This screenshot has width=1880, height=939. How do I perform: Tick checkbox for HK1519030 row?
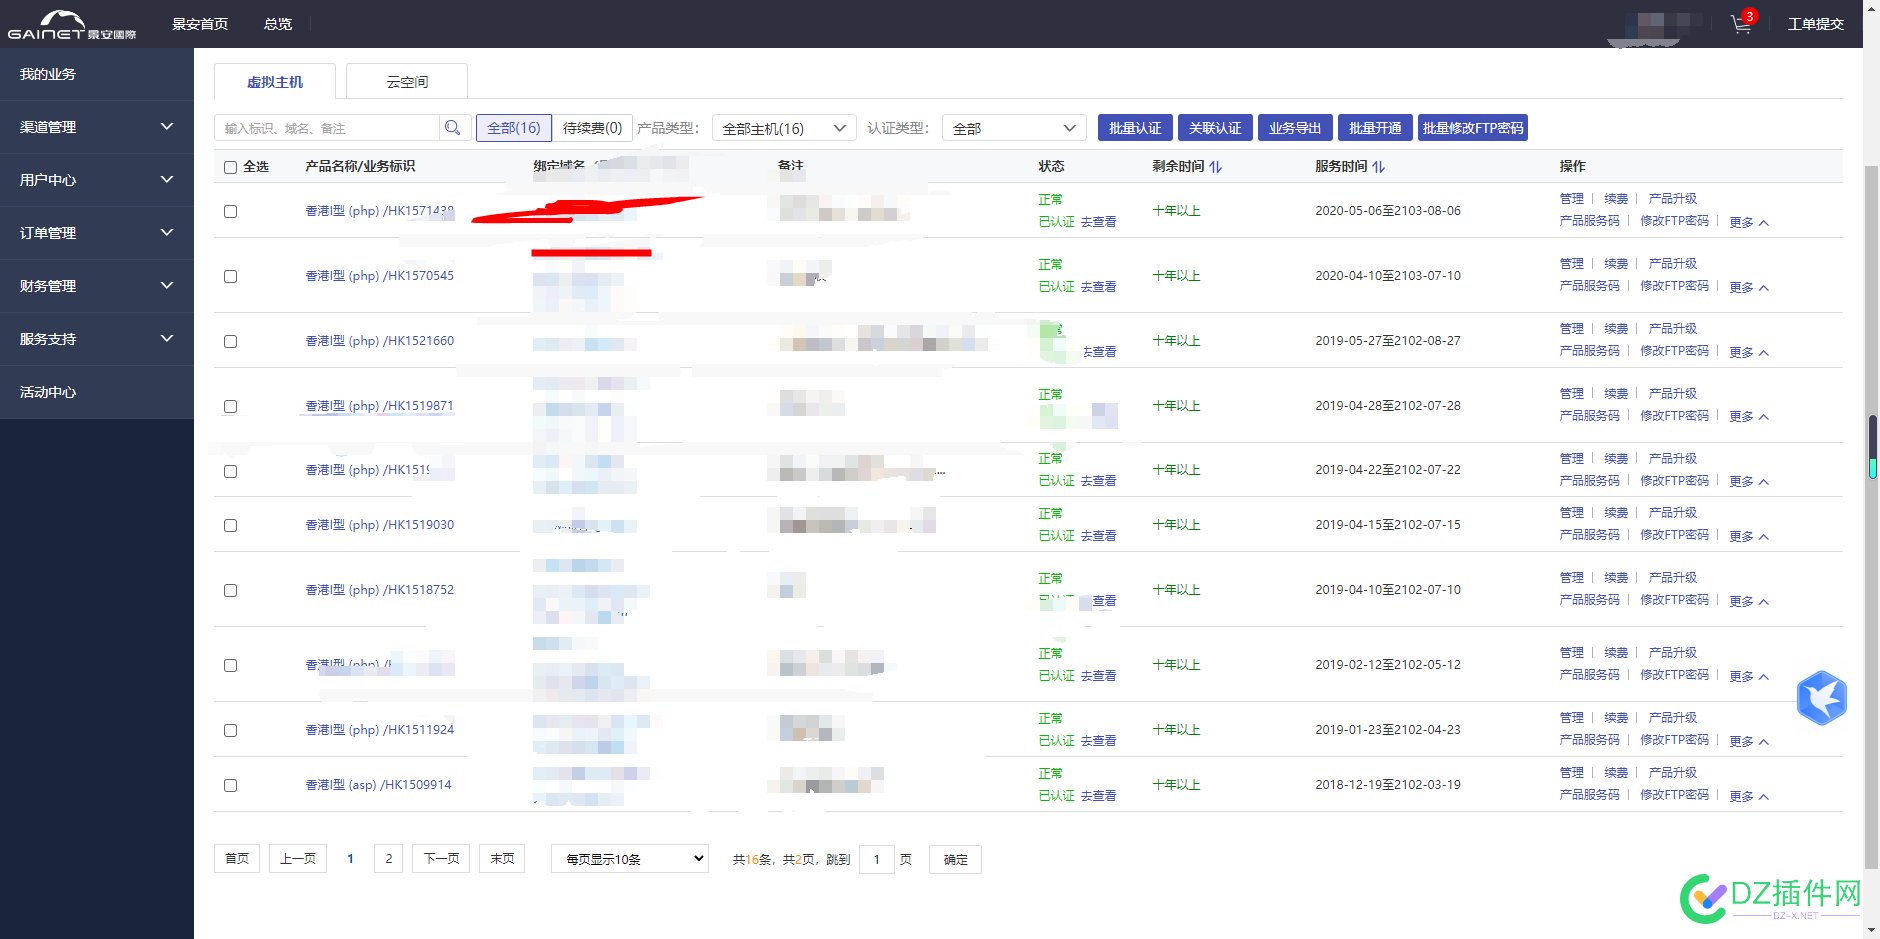pyautogui.click(x=230, y=525)
